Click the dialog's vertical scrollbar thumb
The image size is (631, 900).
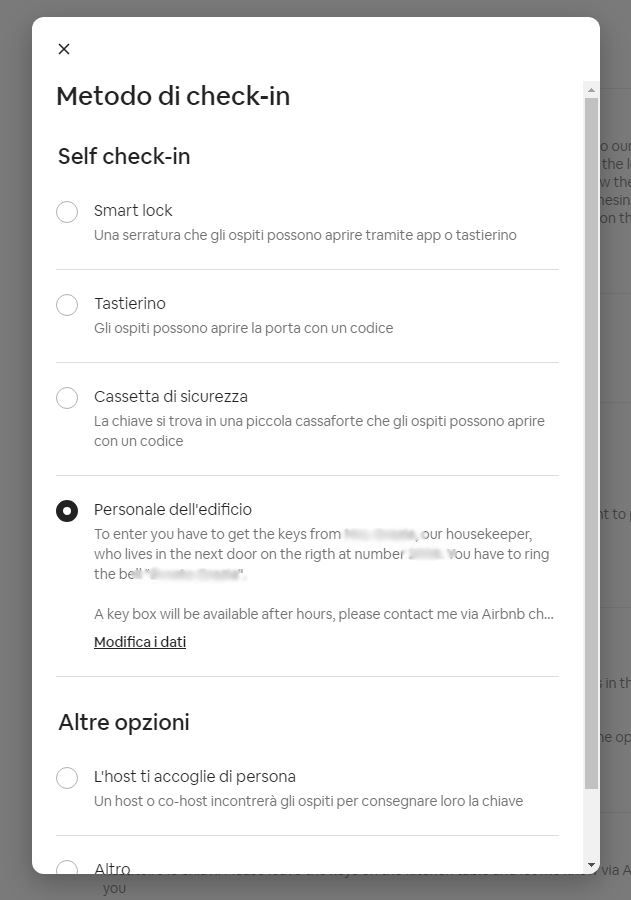(591, 440)
